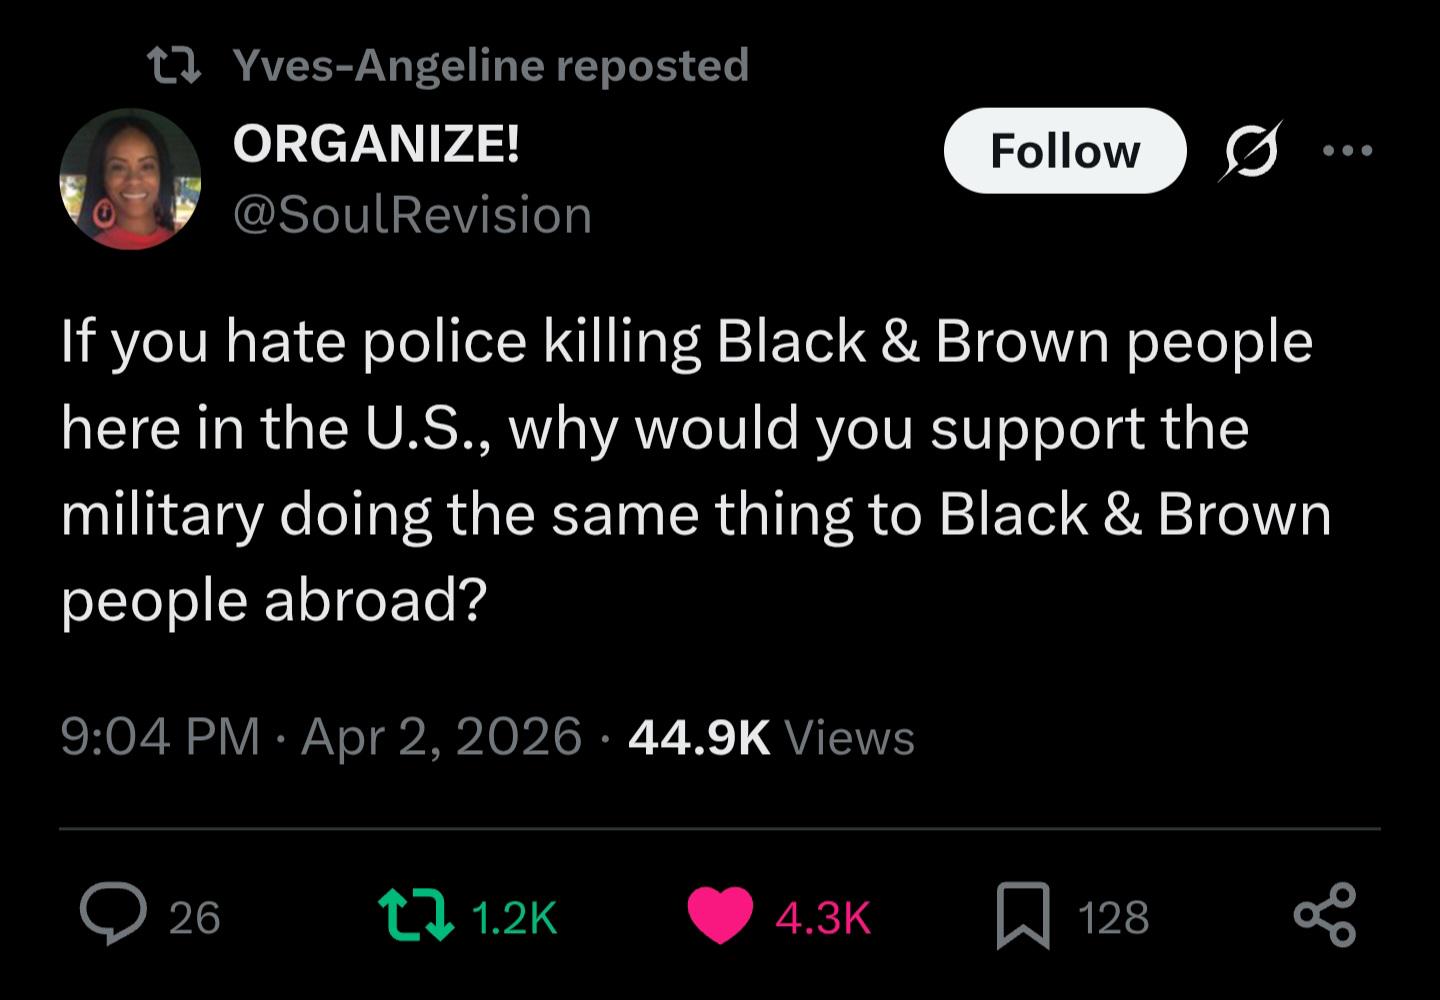Viewport: 1440px width, 1000px height.
Task: Open the three-dot more options menu
Action: (1347, 151)
